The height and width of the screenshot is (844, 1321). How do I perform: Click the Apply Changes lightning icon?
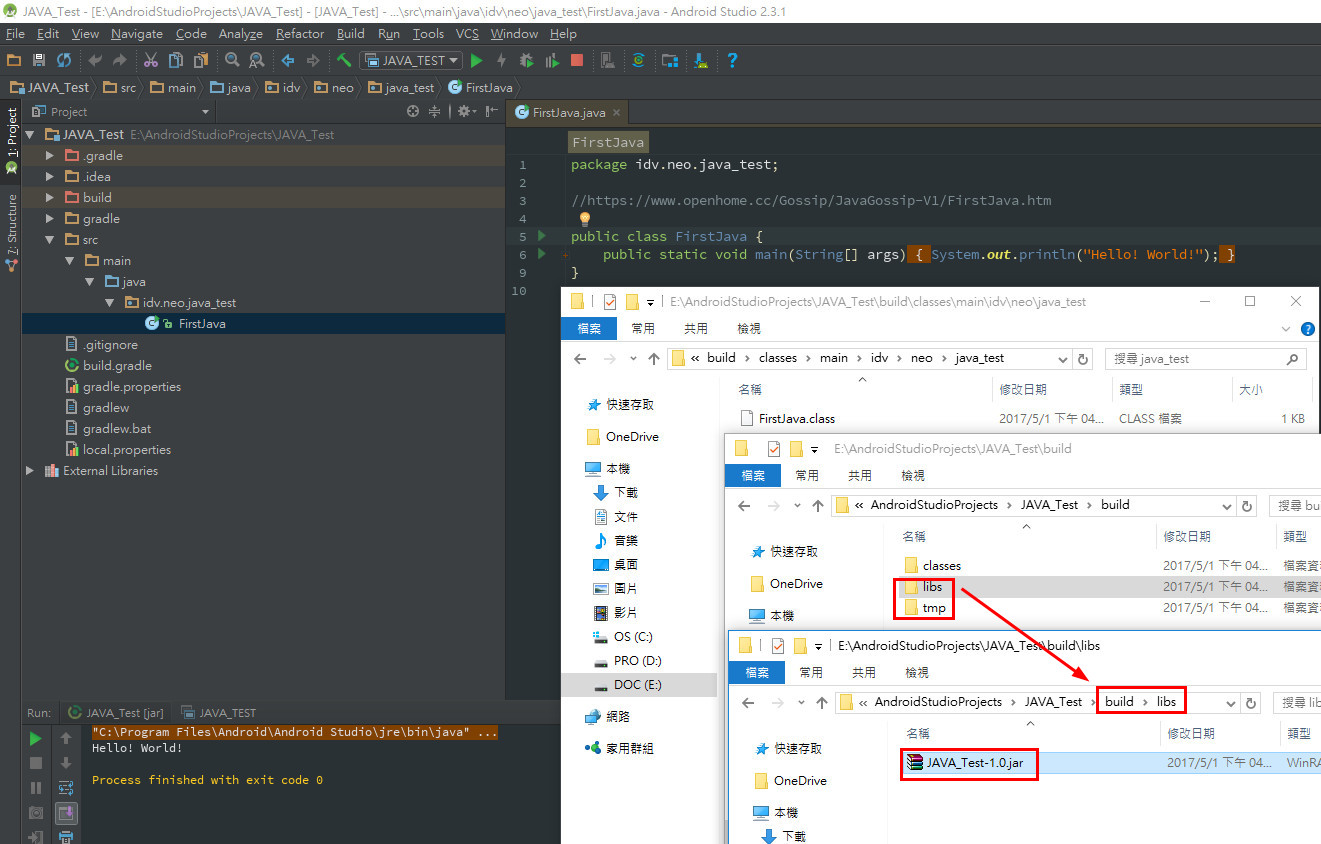coord(502,61)
